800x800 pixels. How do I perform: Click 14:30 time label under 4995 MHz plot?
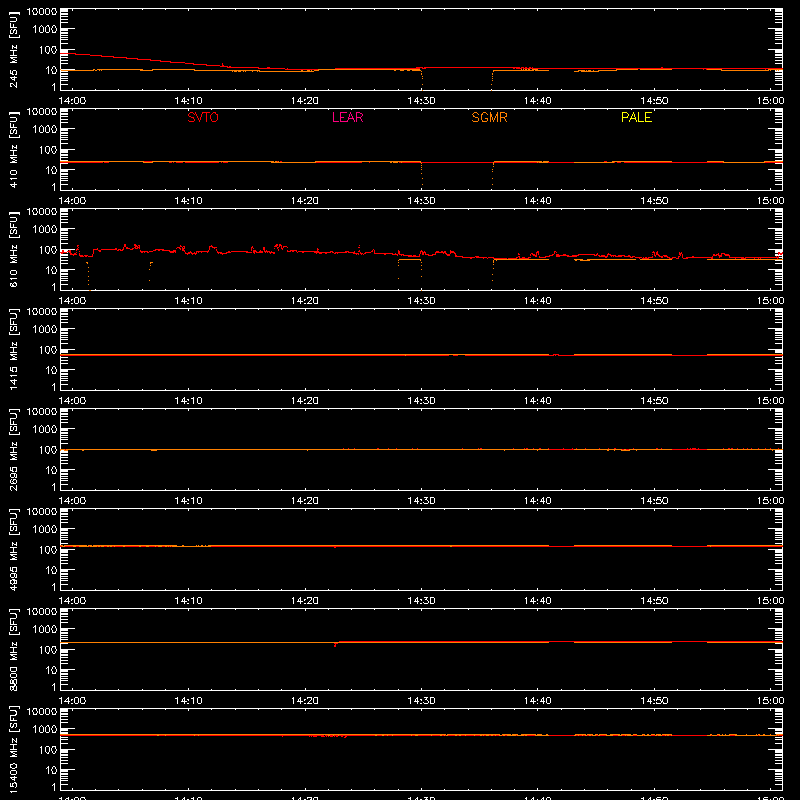pyautogui.click(x=421, y=601)
